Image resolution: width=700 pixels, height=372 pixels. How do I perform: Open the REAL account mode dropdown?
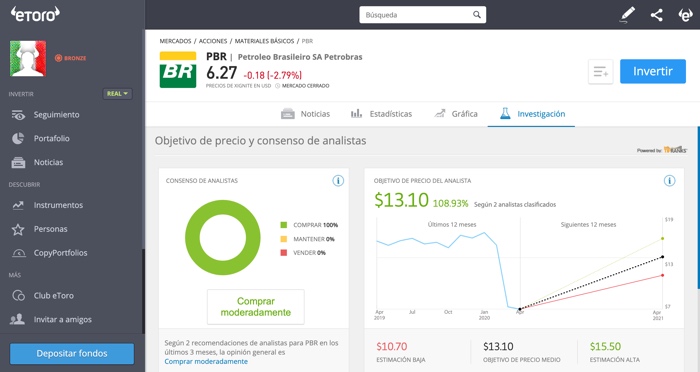click(x=117, y=94)
